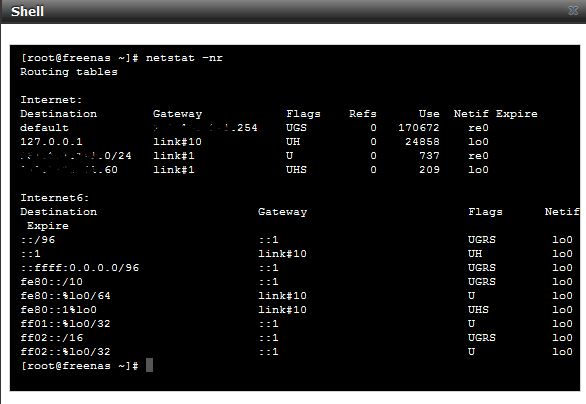This screenshot has width=586, height=404.
Task: Click the 'ff02::/16' destination entry
Action: [x=52, y=338]
